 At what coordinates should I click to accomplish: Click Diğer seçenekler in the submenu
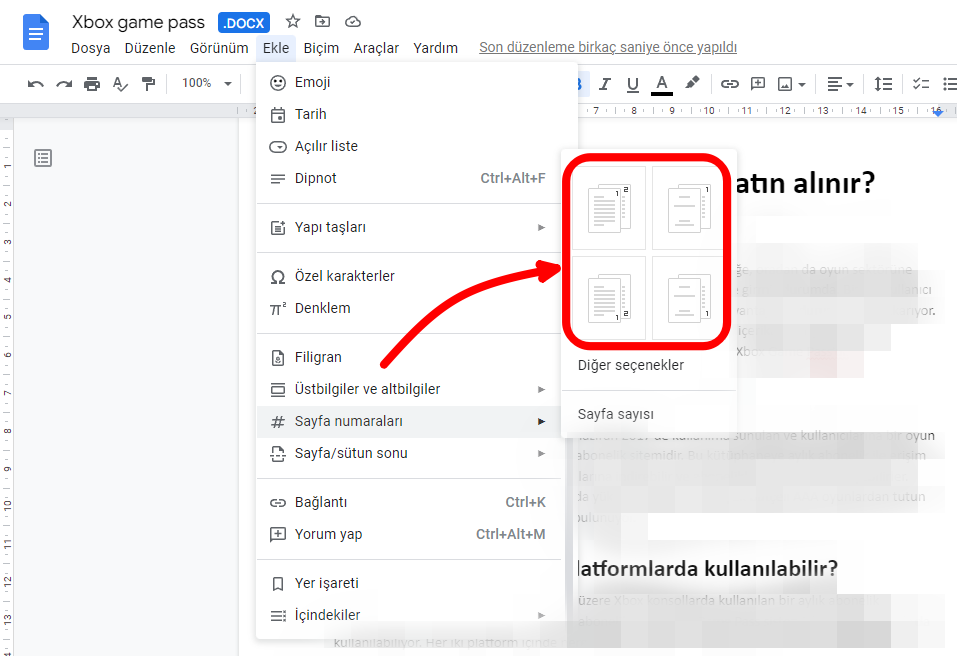(x=631, y=365)
